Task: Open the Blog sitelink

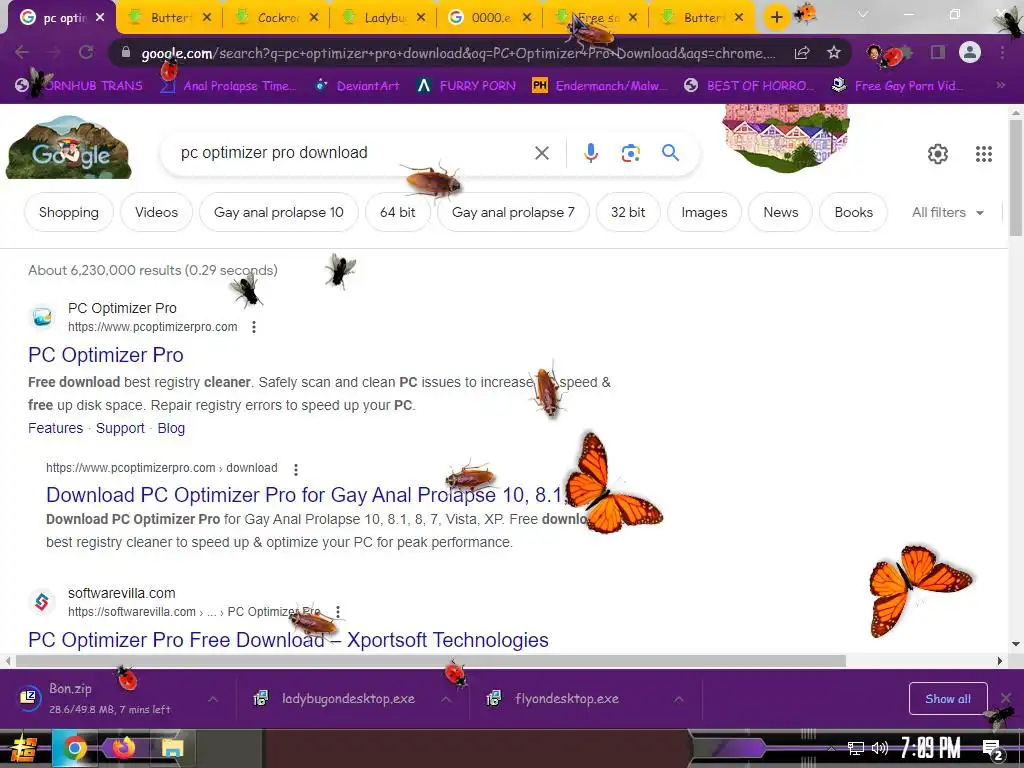Action: [171, 428]
